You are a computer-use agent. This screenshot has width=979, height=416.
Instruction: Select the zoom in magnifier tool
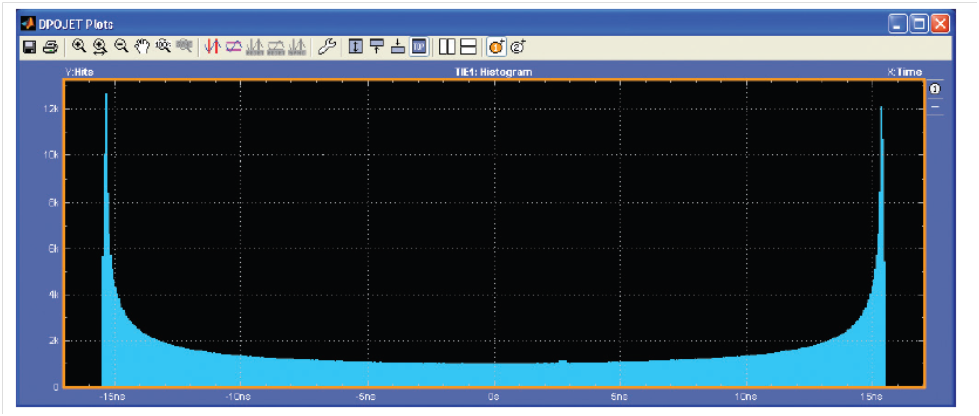pos(79,47)
